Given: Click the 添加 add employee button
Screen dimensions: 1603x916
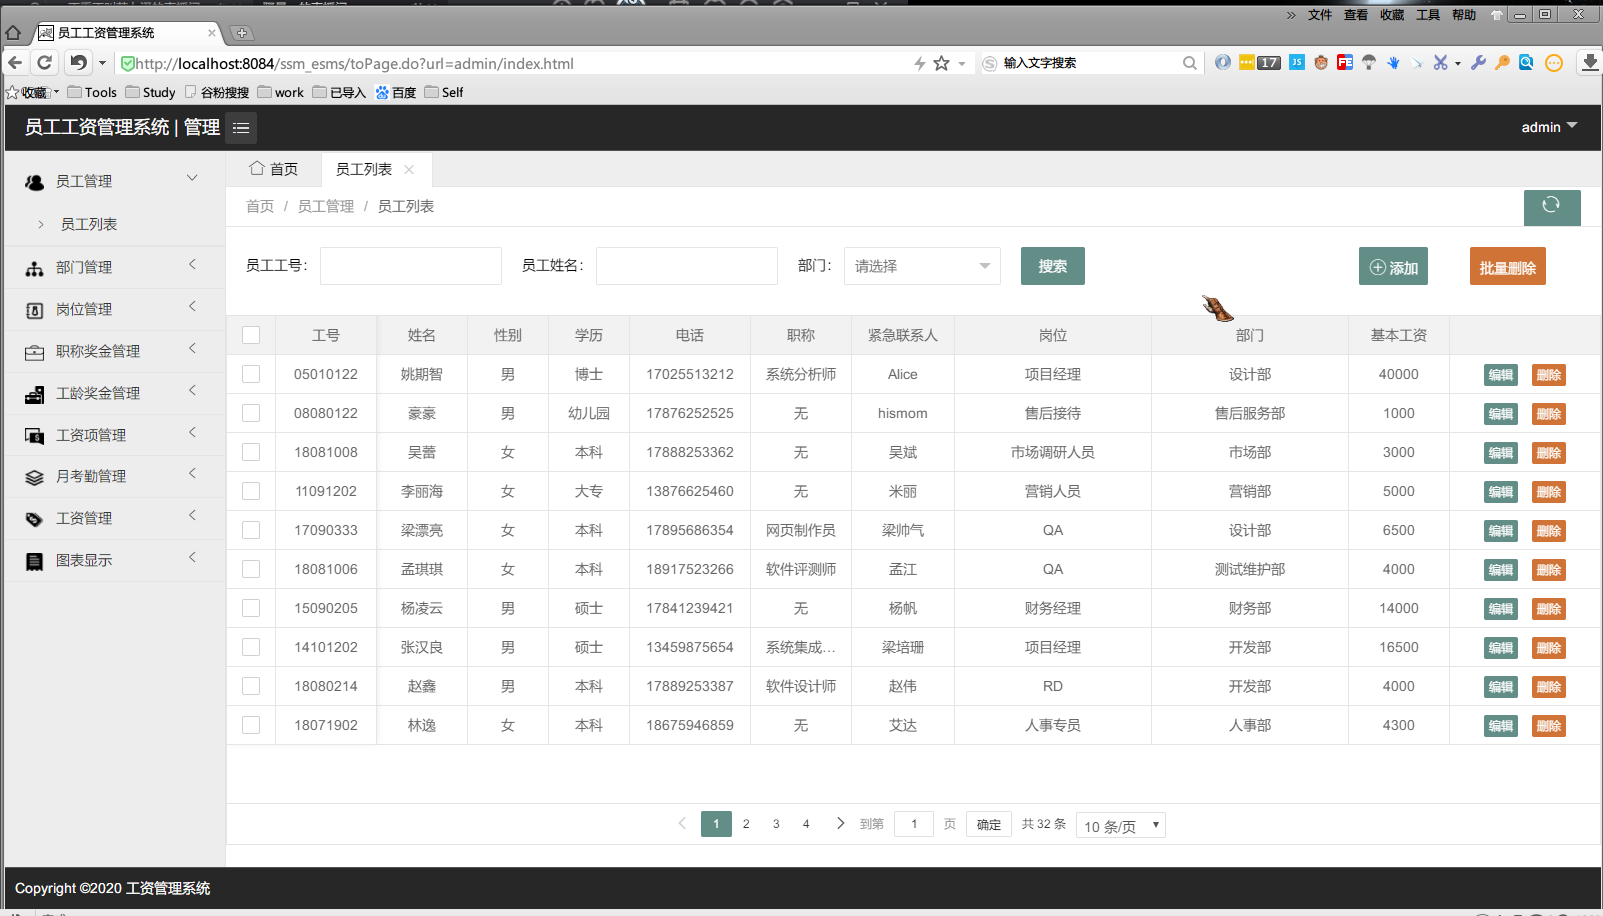Looking at the screenshot, I should (1393, 267).
